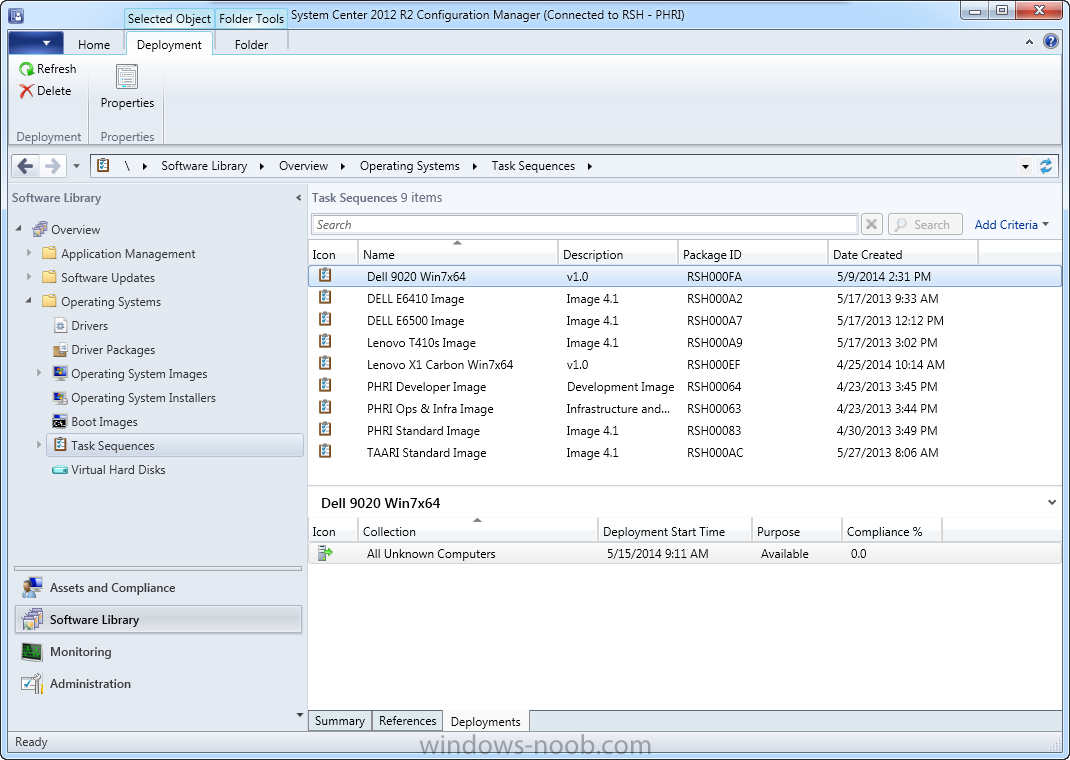Open the help question mark icon
Viewport: 1070px width, 760px height.
[x=1051, y=42]
